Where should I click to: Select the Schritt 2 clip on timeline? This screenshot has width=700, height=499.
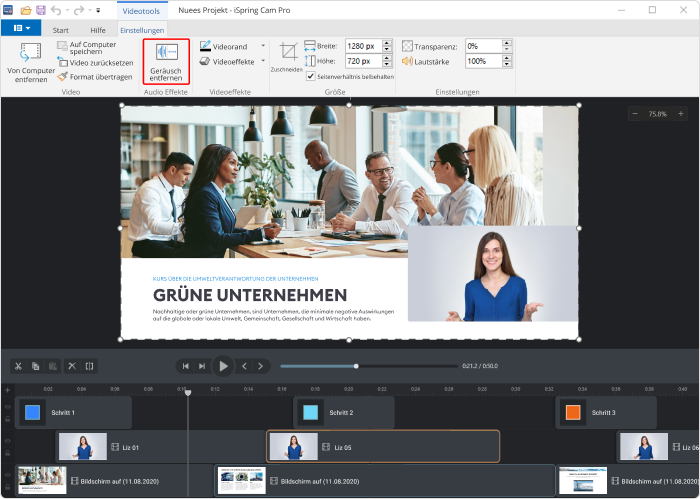pyautogui.click(x=344, y=412)
